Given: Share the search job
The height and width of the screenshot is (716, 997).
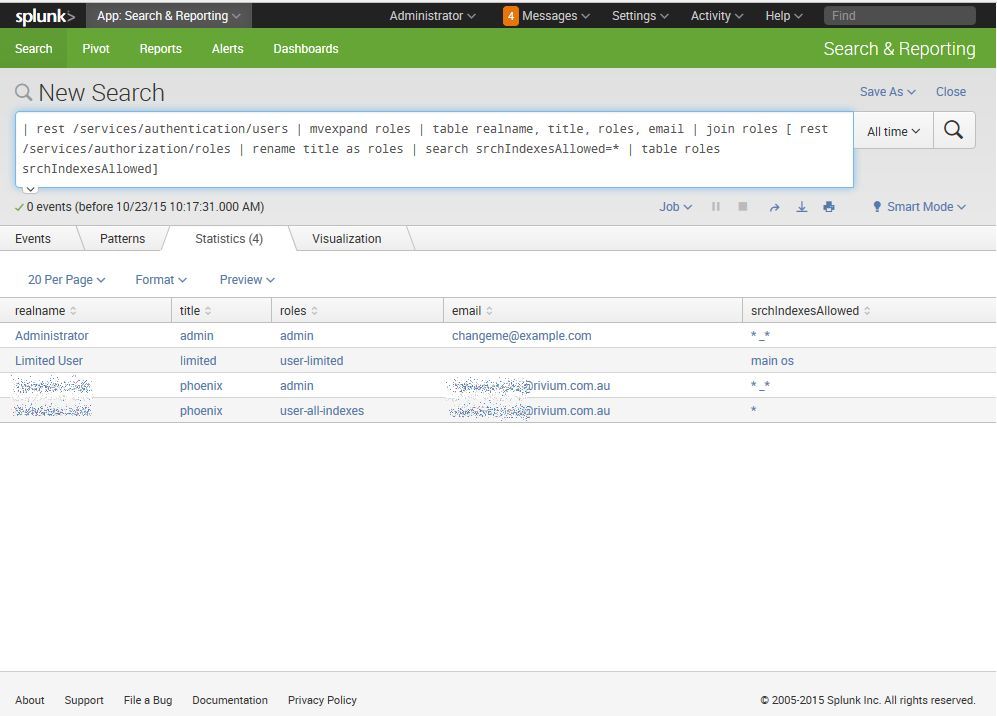Looking at the screenshot, I should coord(774,207).
